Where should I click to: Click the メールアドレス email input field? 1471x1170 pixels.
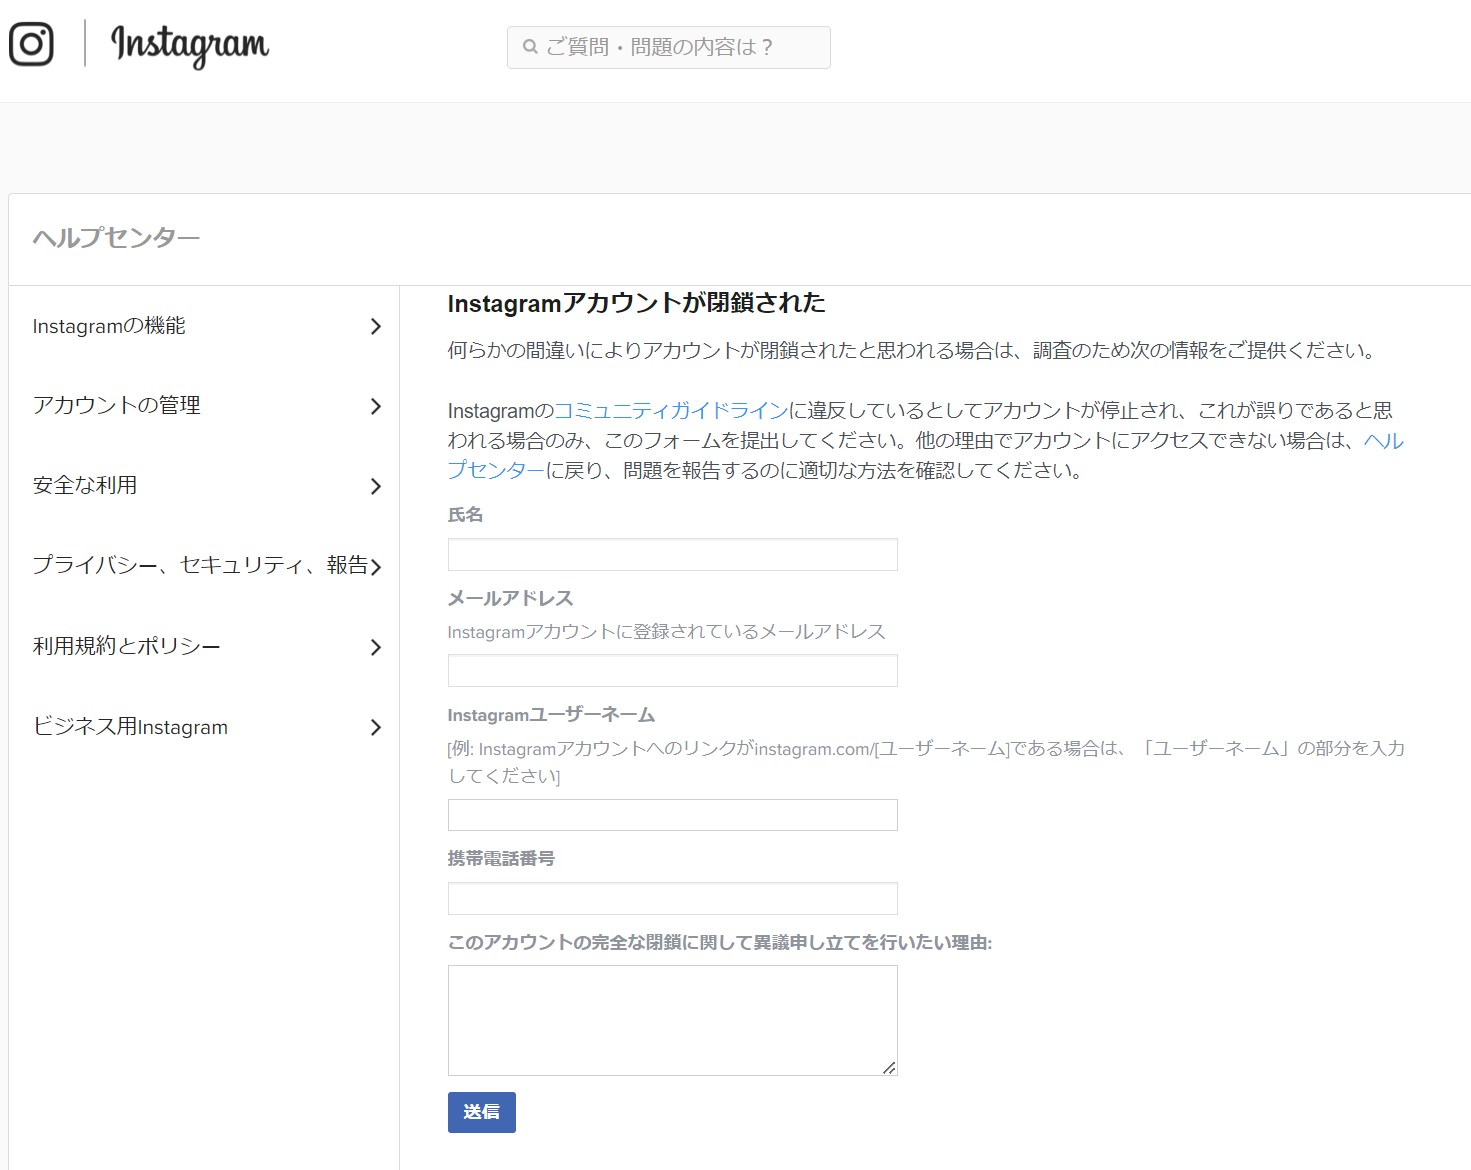click(x=672, y=670)
